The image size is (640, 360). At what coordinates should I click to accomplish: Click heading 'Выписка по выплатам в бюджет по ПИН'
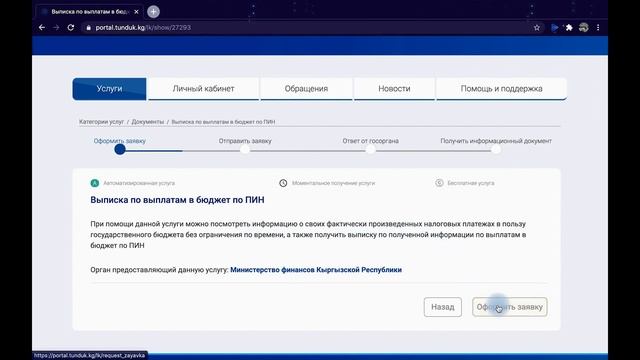(x=177, y=200)
